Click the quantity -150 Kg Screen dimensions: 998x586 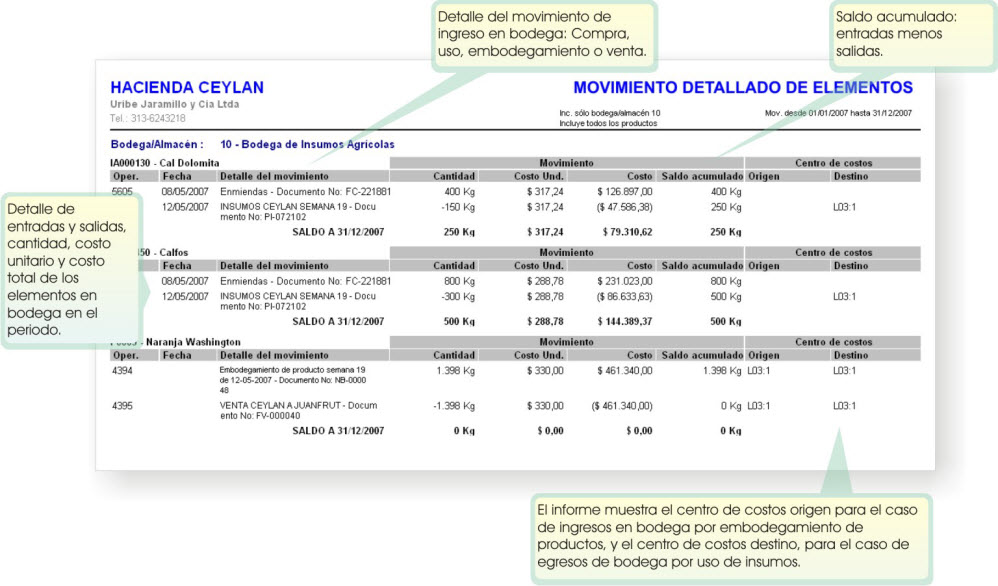(x=458, y=207)
